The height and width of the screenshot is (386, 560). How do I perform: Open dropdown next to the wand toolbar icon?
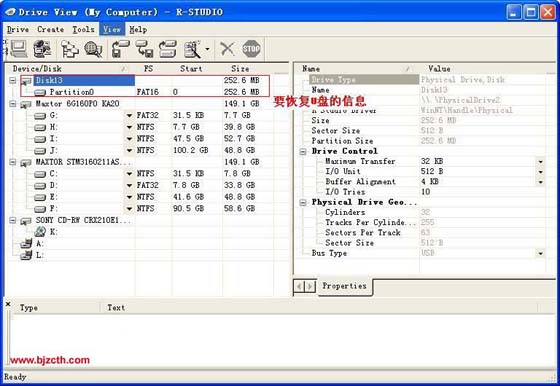[x=208, y=49]
